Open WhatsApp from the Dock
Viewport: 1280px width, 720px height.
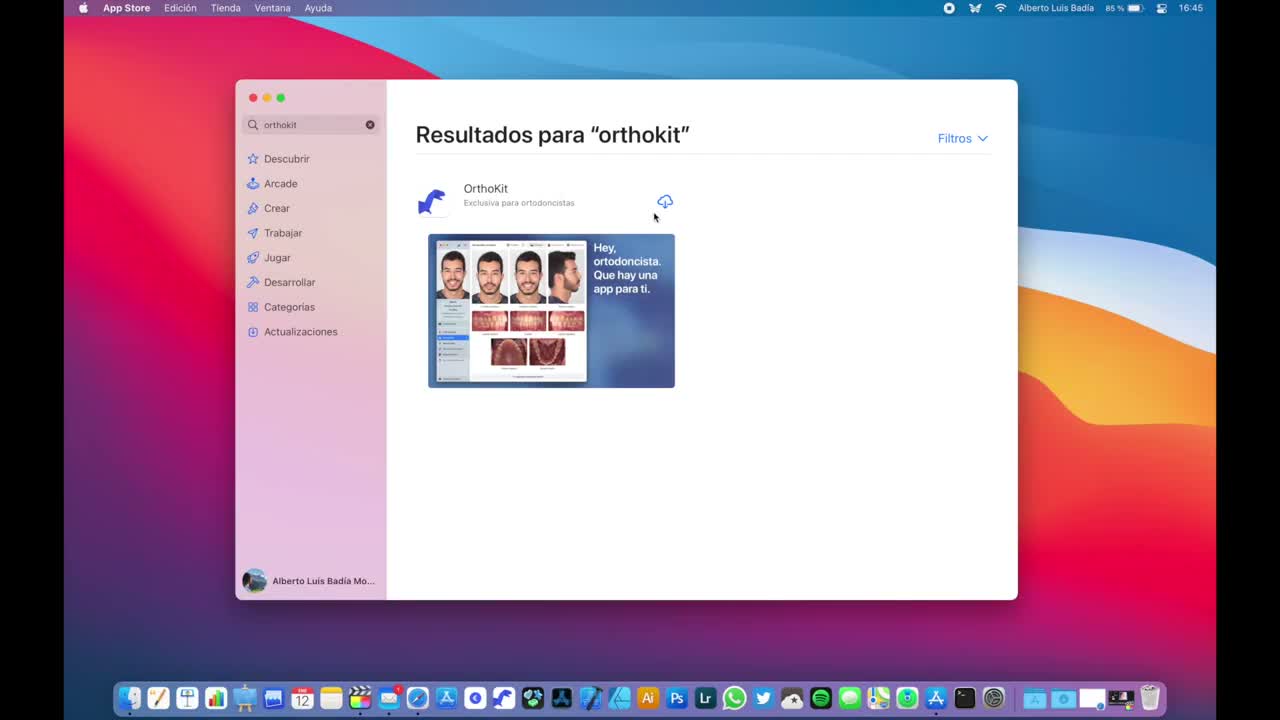735,698
